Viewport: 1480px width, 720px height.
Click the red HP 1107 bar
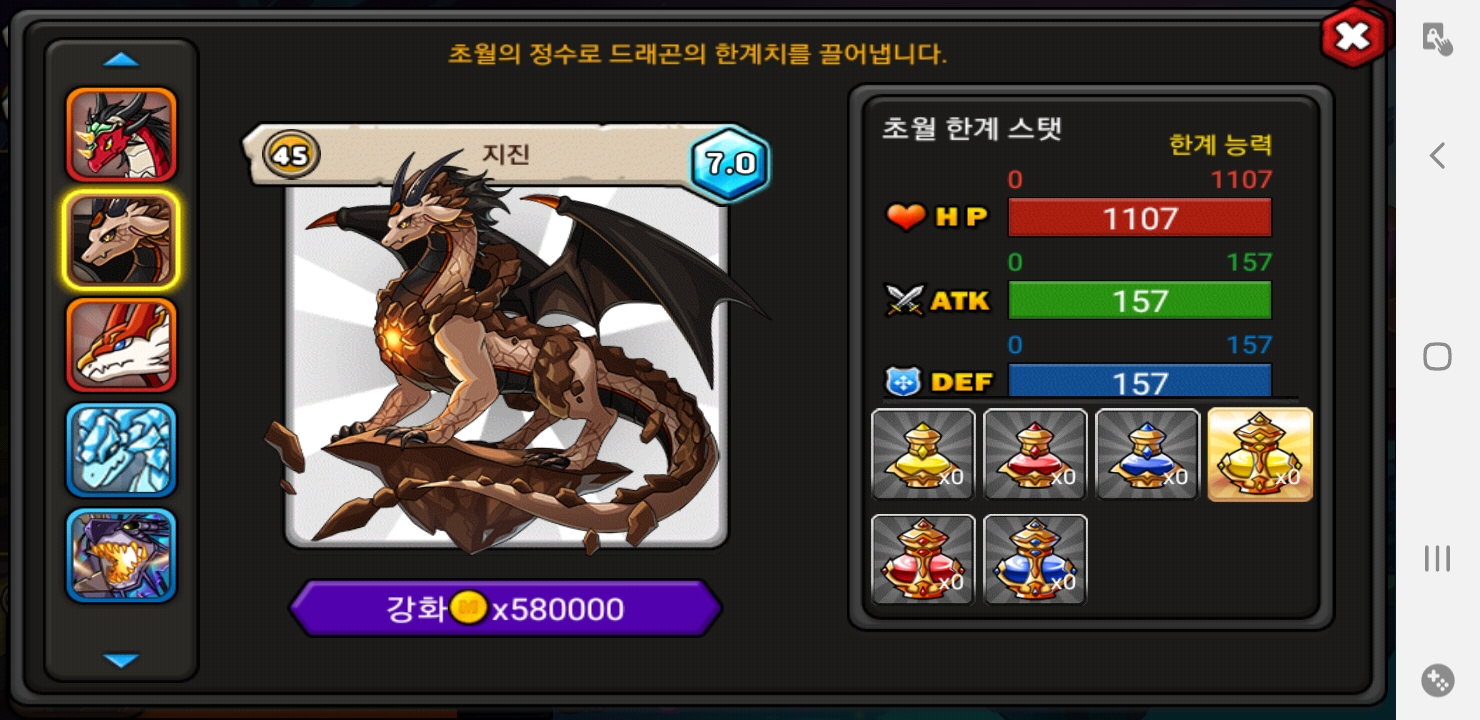pyautogui.click(x=1140, y=218)
